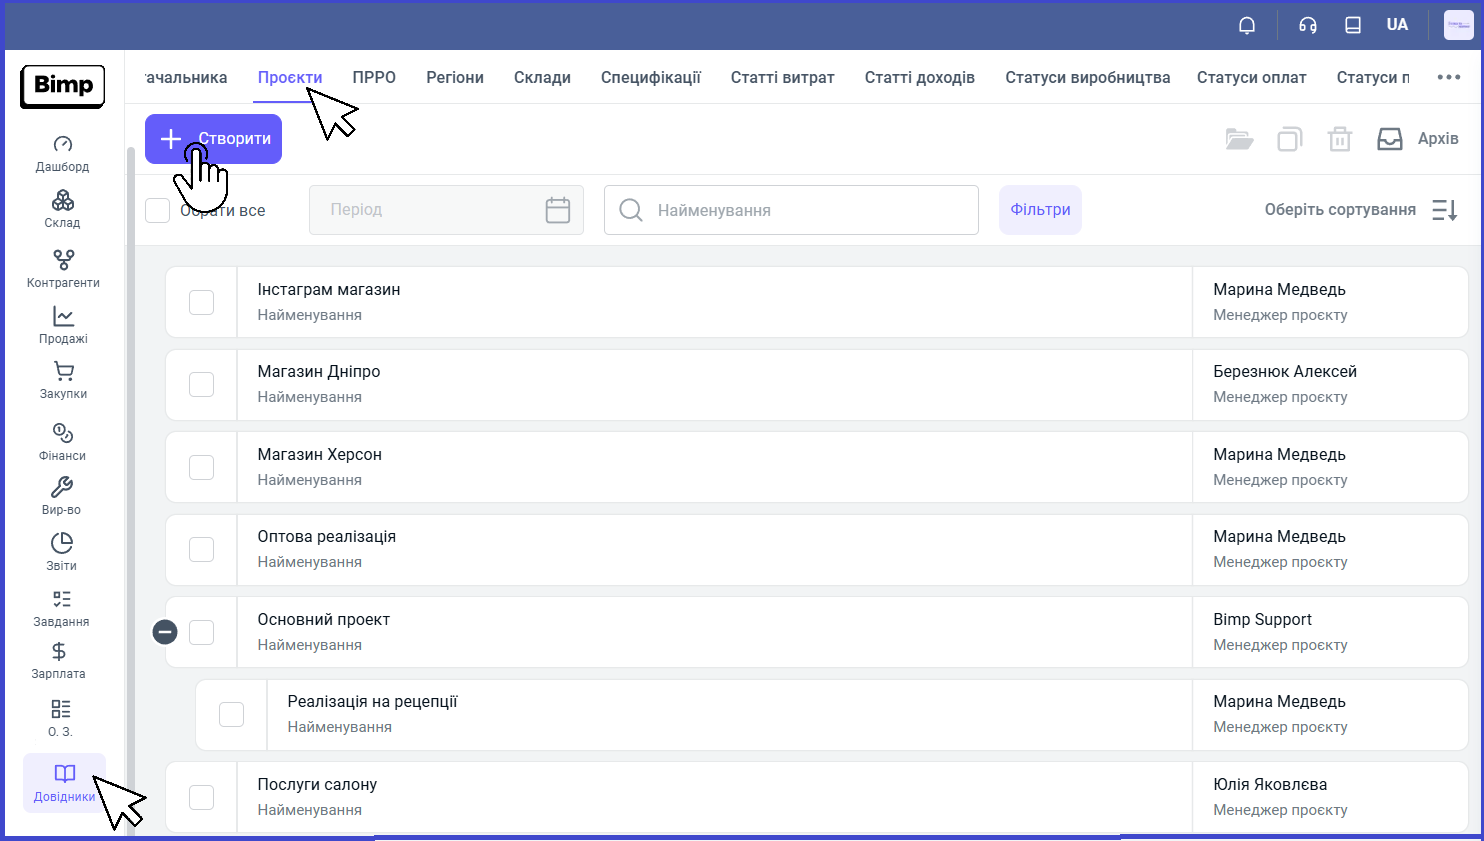Focus the Найменування search field
The width and height of the screenshot is (1484, 841).
click(x=791, y=210)
